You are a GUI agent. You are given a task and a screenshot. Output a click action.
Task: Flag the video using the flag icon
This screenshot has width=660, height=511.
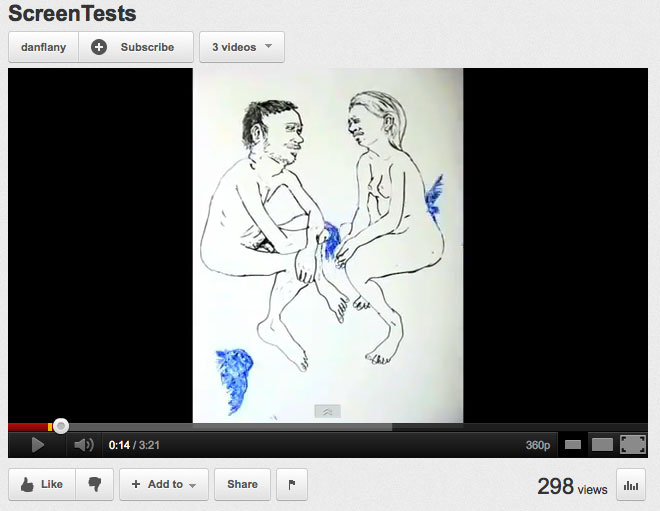click(x=292, y=484)
